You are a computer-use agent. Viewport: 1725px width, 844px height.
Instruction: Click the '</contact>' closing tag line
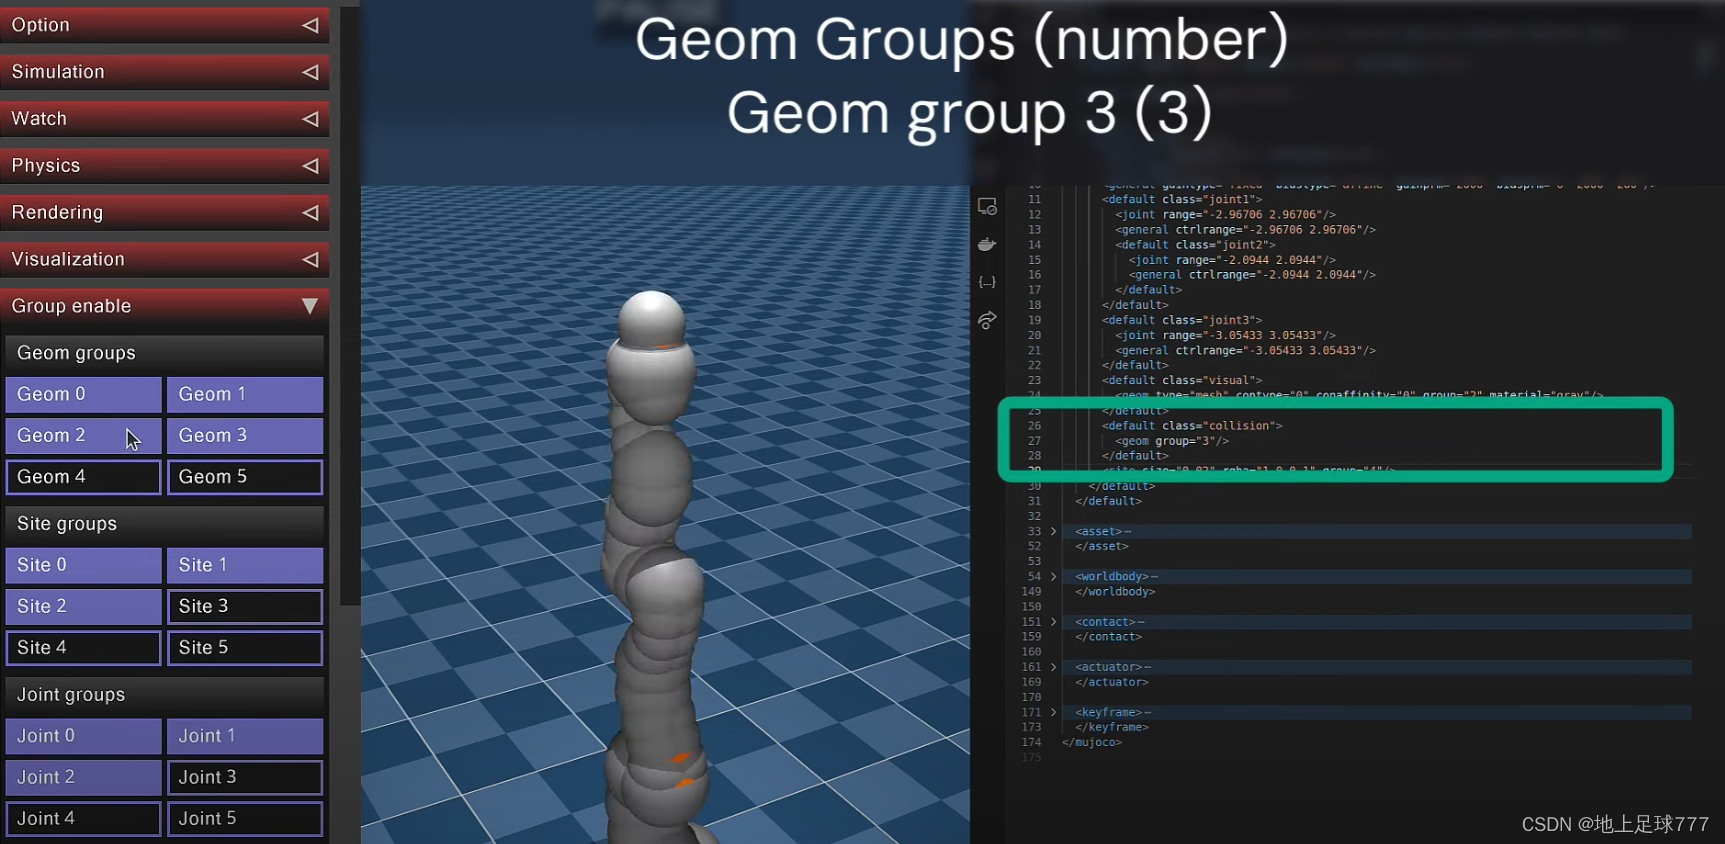coord(1108,637)
